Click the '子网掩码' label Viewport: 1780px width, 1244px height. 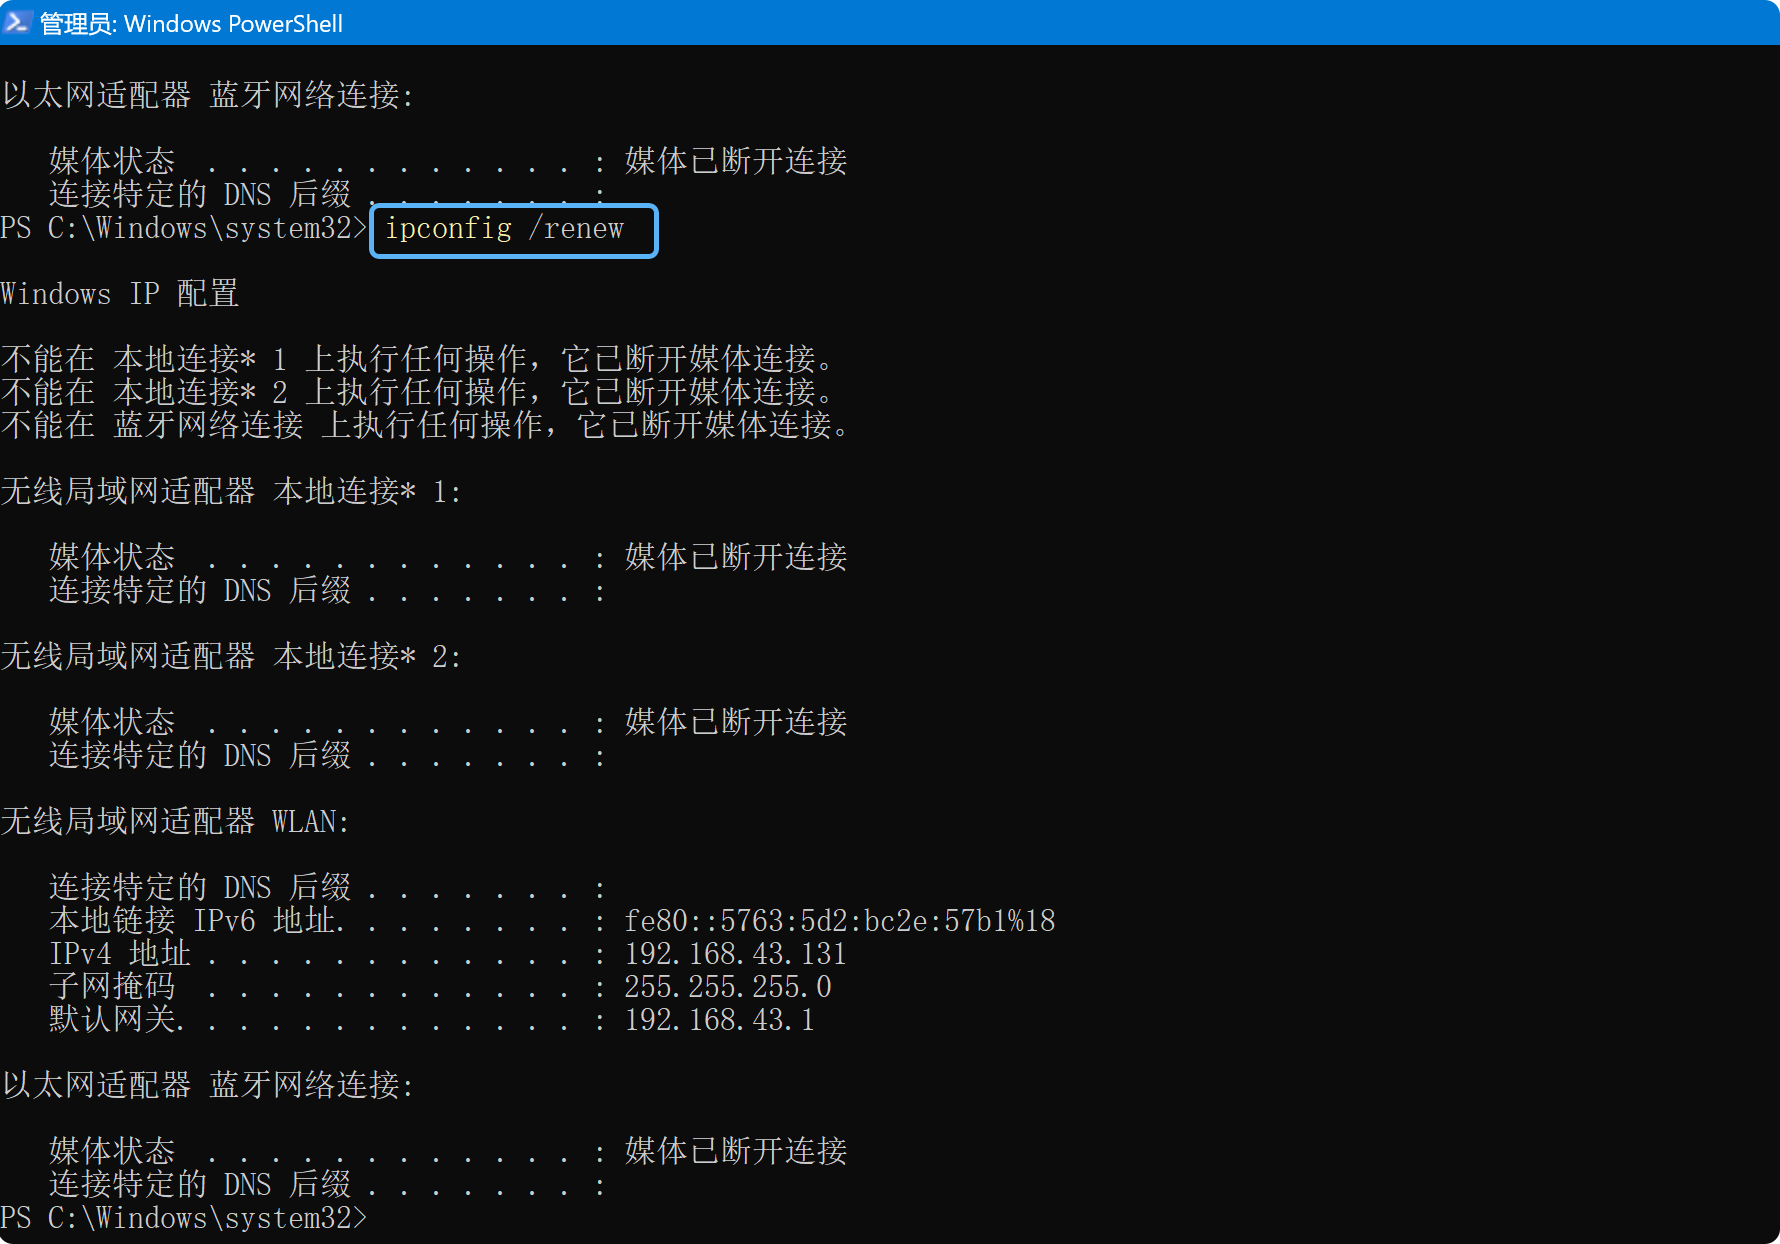[x=112, y=986]
